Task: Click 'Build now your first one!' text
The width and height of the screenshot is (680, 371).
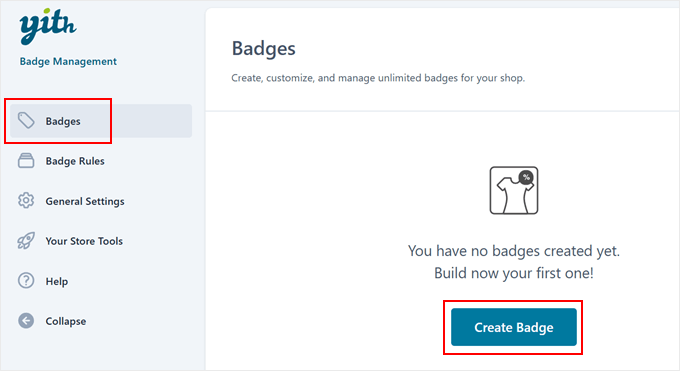Action: 514,273
